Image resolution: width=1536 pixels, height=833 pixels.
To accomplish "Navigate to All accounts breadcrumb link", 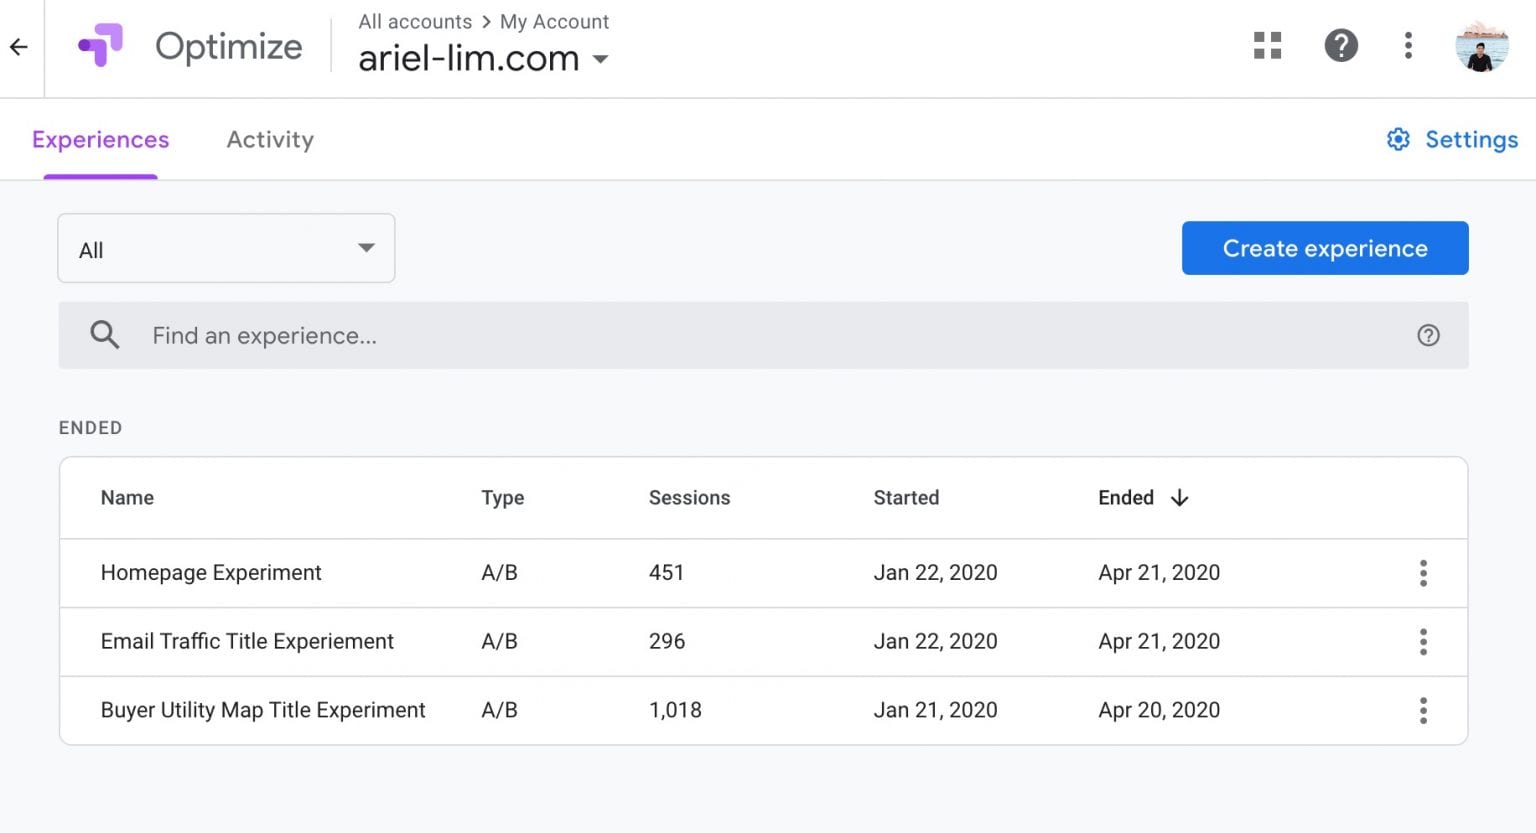I will [x=414, y=21].
